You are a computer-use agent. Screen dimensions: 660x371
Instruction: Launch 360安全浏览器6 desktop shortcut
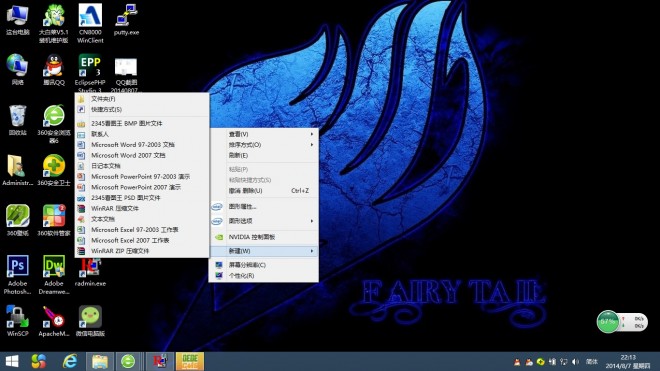pos(54,124)
